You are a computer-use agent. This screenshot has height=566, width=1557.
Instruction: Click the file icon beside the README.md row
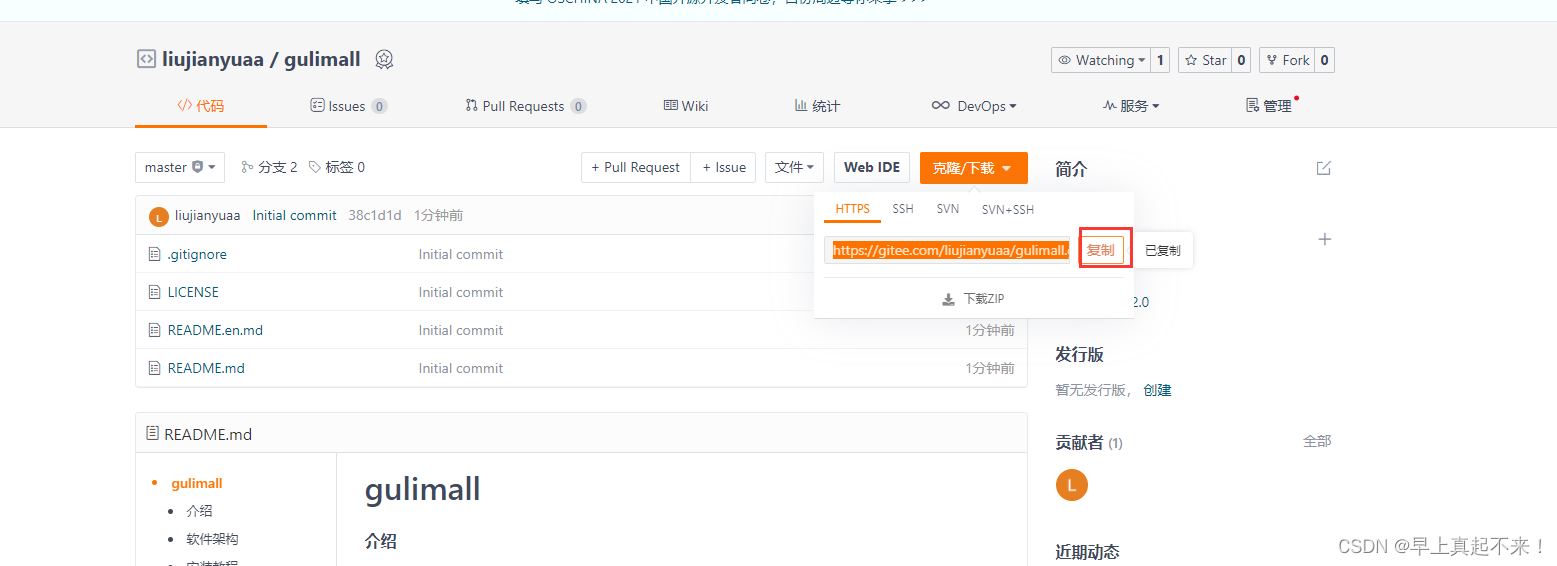[x=154, y=368]
